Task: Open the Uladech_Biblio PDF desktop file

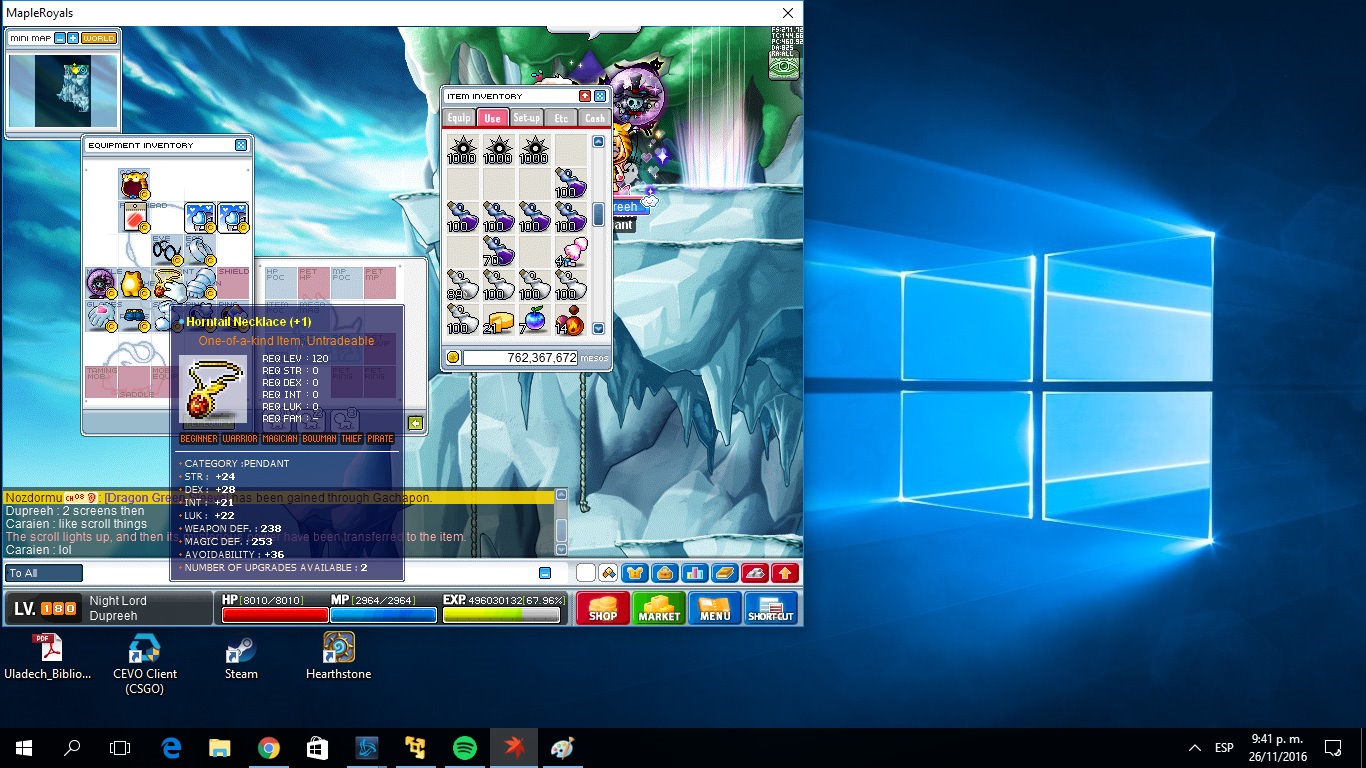Action: [47, 656]
